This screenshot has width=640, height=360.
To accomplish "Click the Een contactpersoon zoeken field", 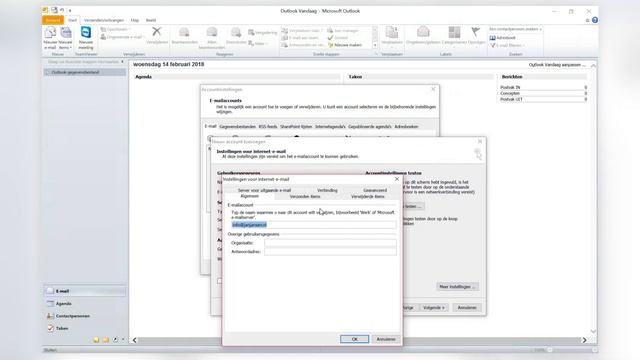I will [516, 29].
